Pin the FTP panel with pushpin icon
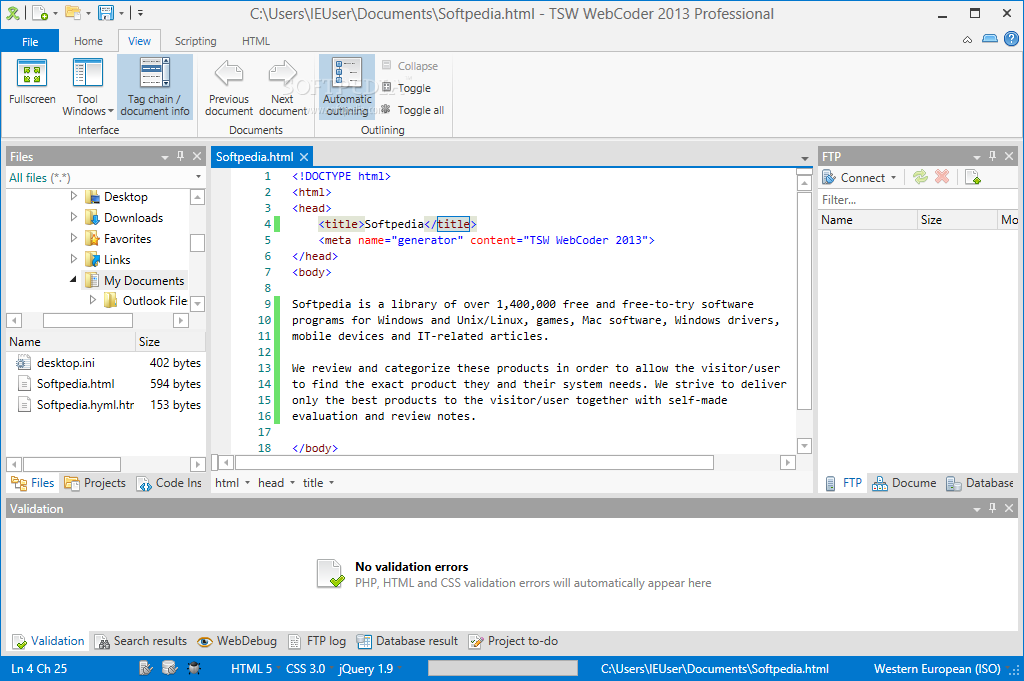 click(992, 156)
